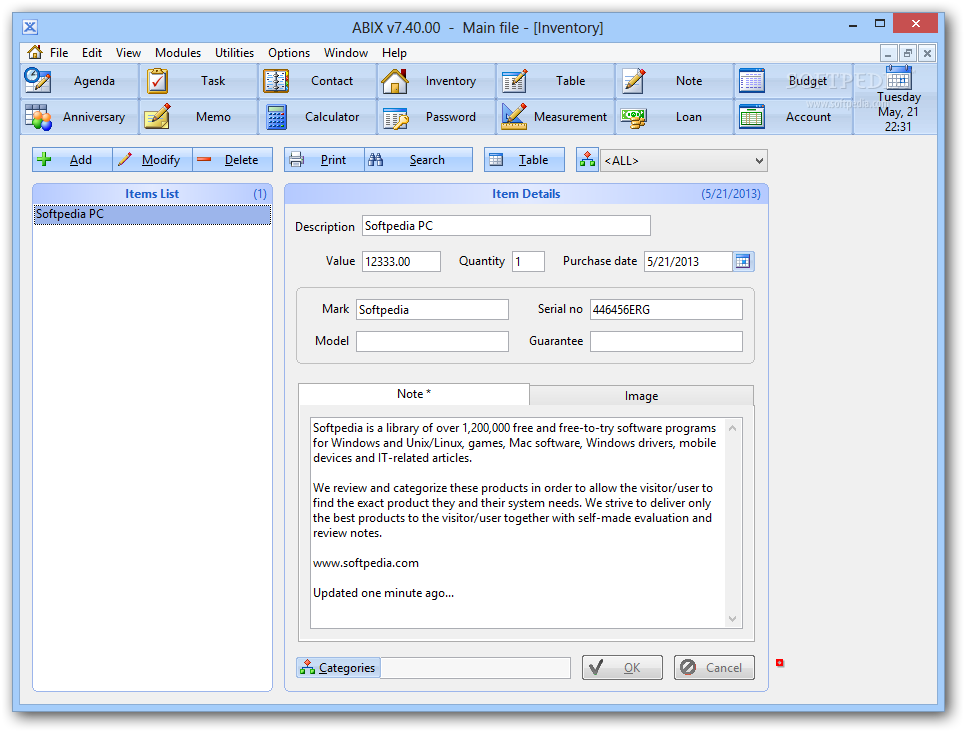This screenshot has width=965, height=732.
Task: Open the Measurement module
Action: (555, 117)
